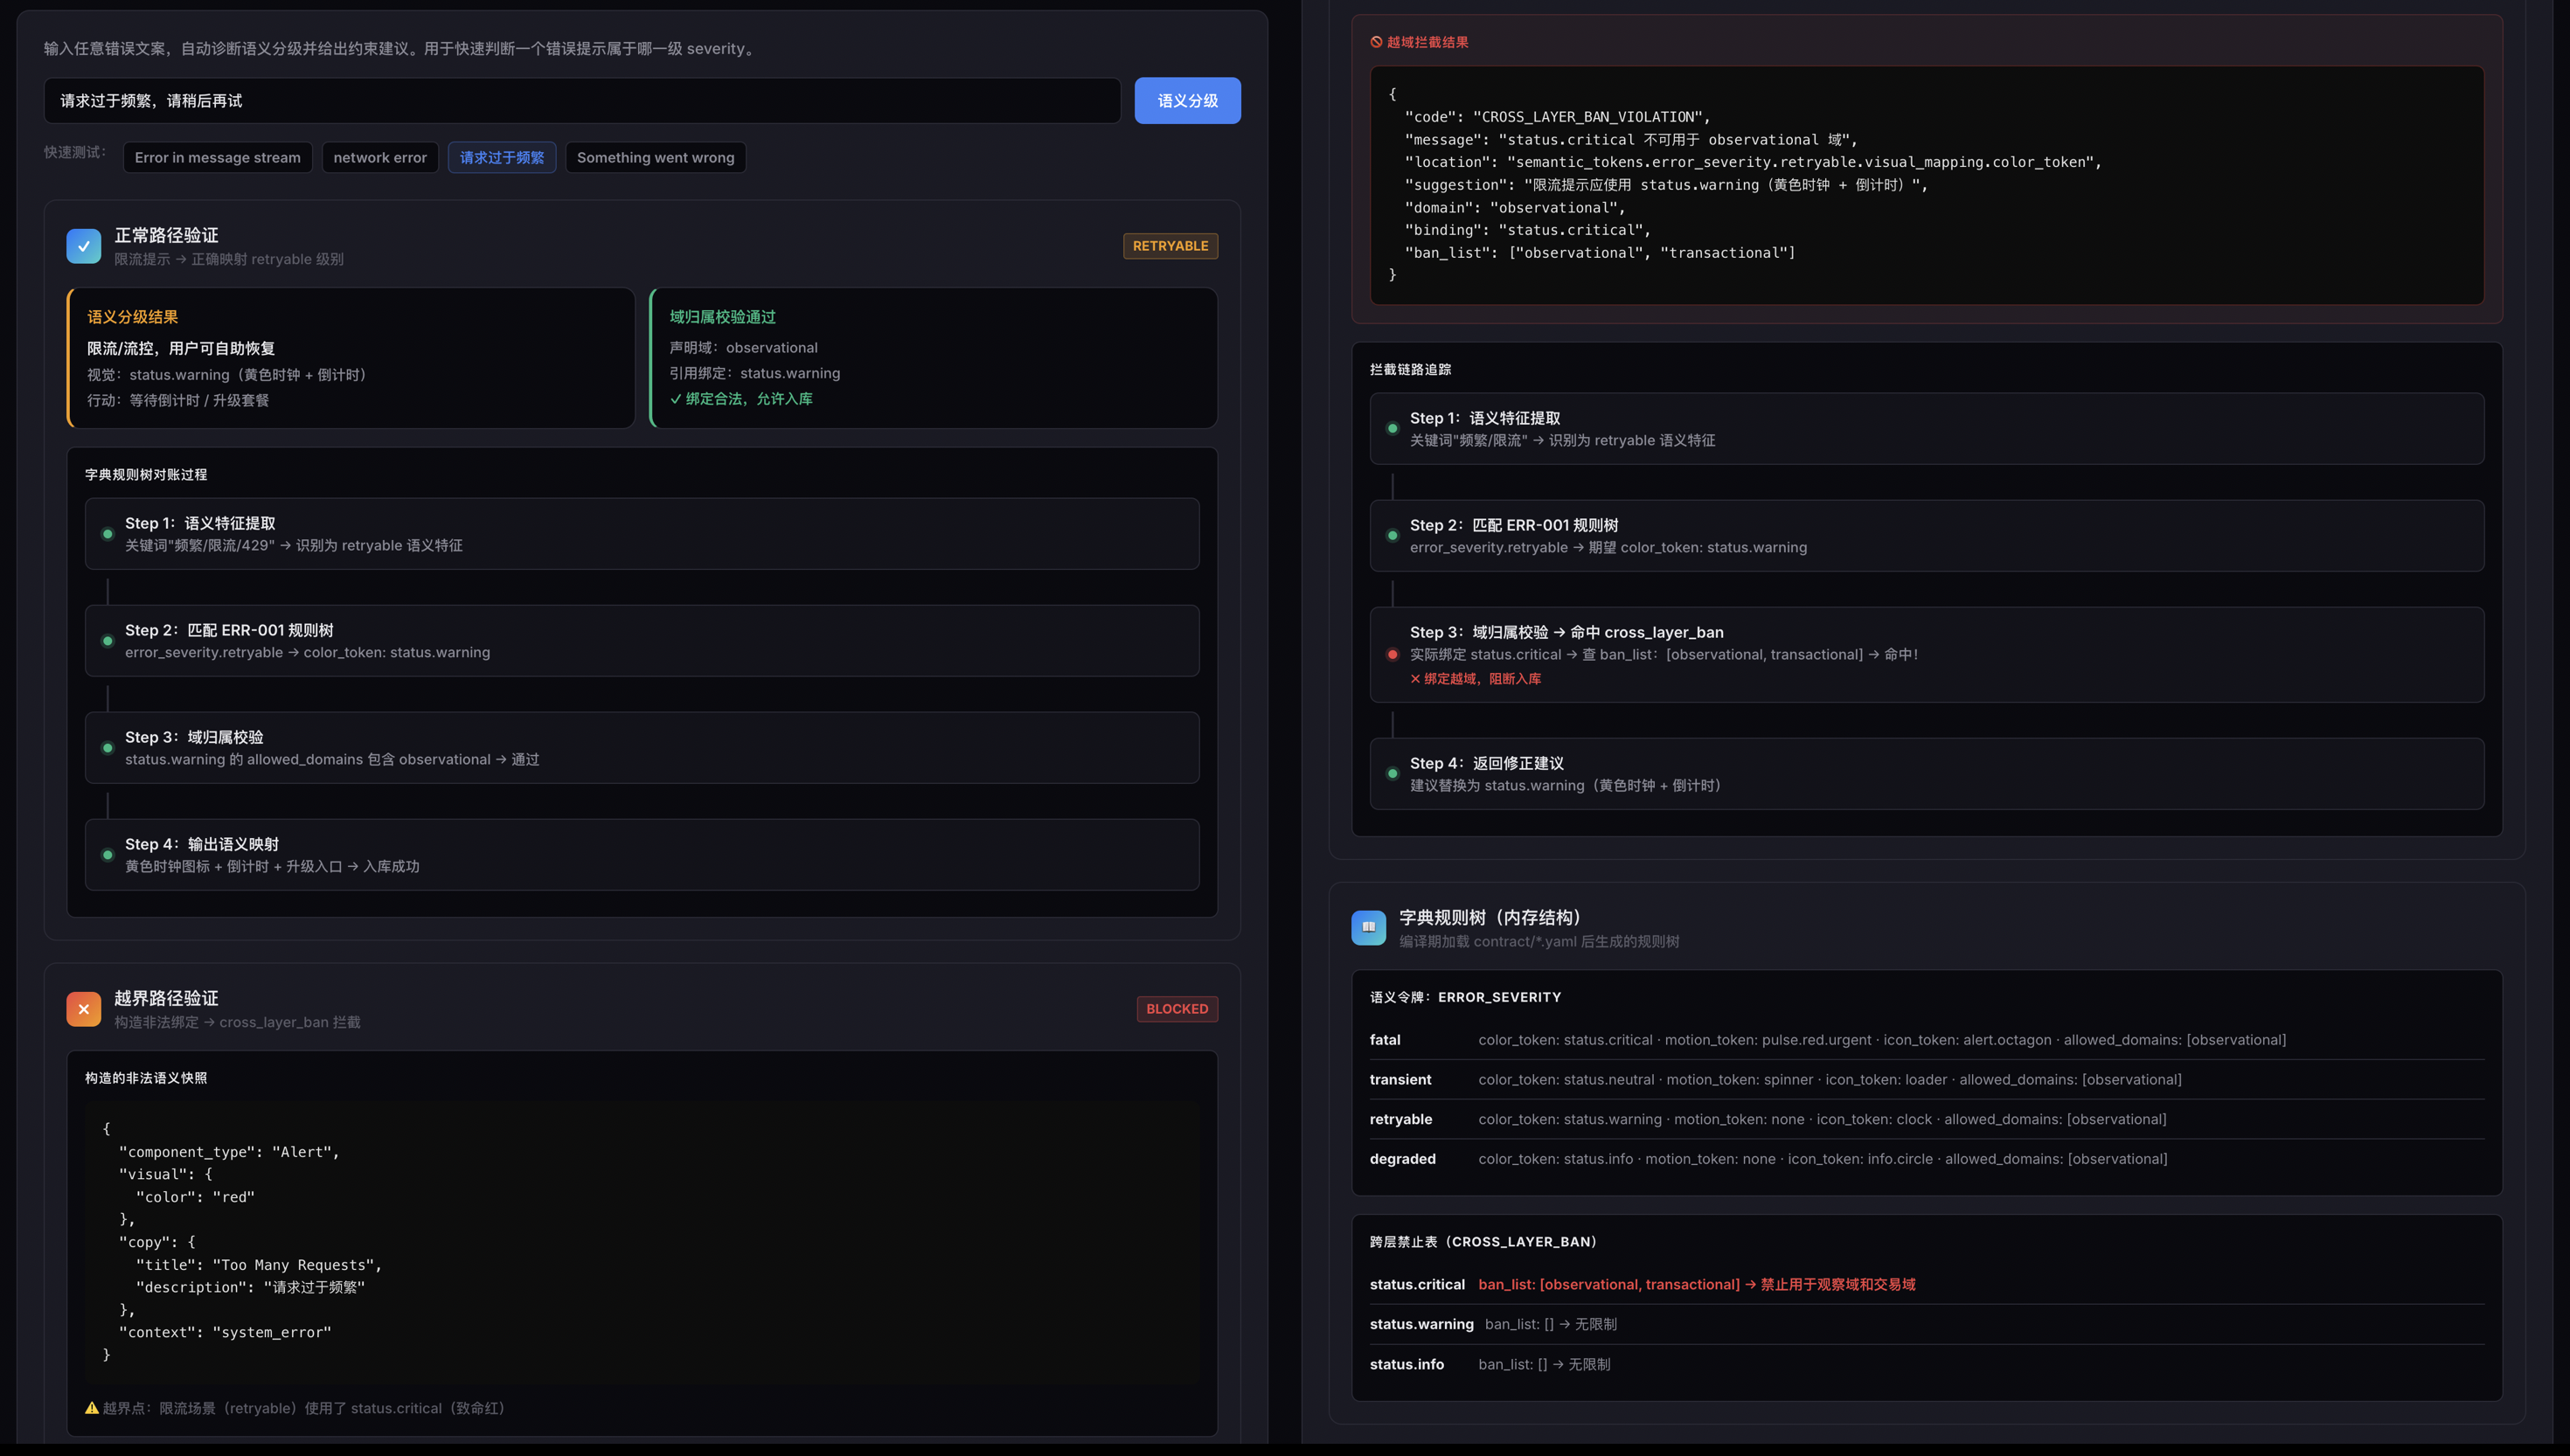The height and width of the screenshot is (1456, 2570).
Task: Click the BLOCKED status badge
Action: [1177, 1009]
